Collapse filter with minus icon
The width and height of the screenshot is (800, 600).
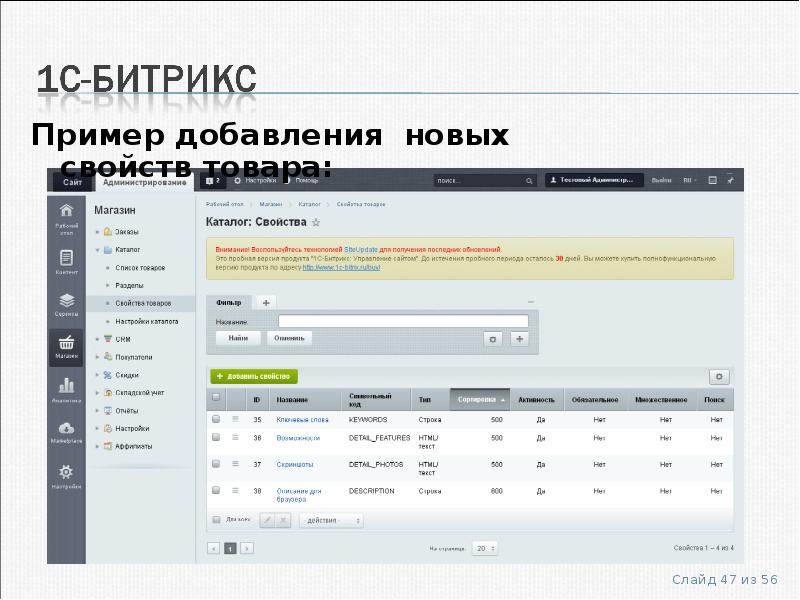click(x=531, y=302)
